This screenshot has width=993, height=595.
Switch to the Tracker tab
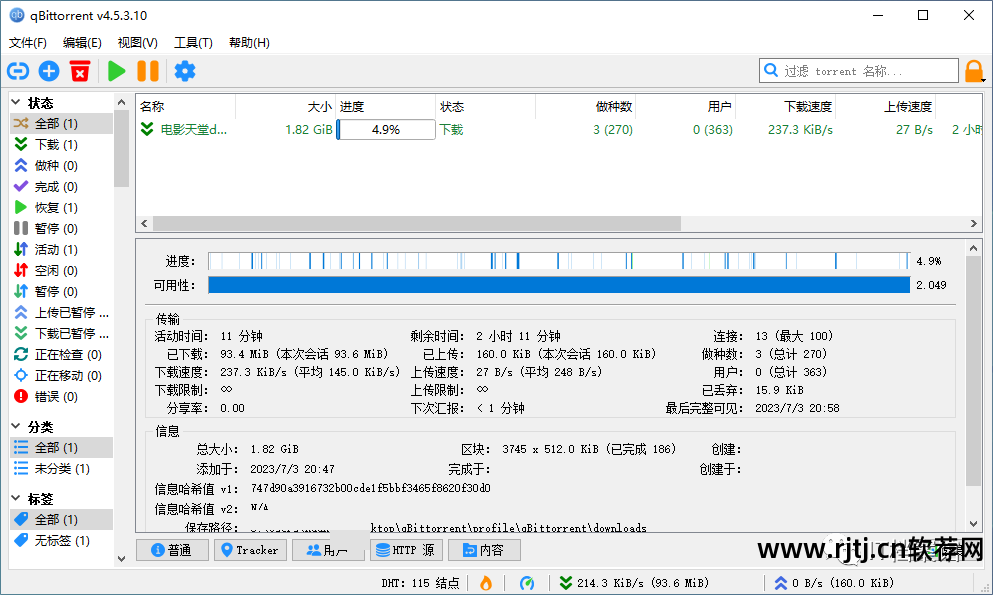(x=249, y=549)
